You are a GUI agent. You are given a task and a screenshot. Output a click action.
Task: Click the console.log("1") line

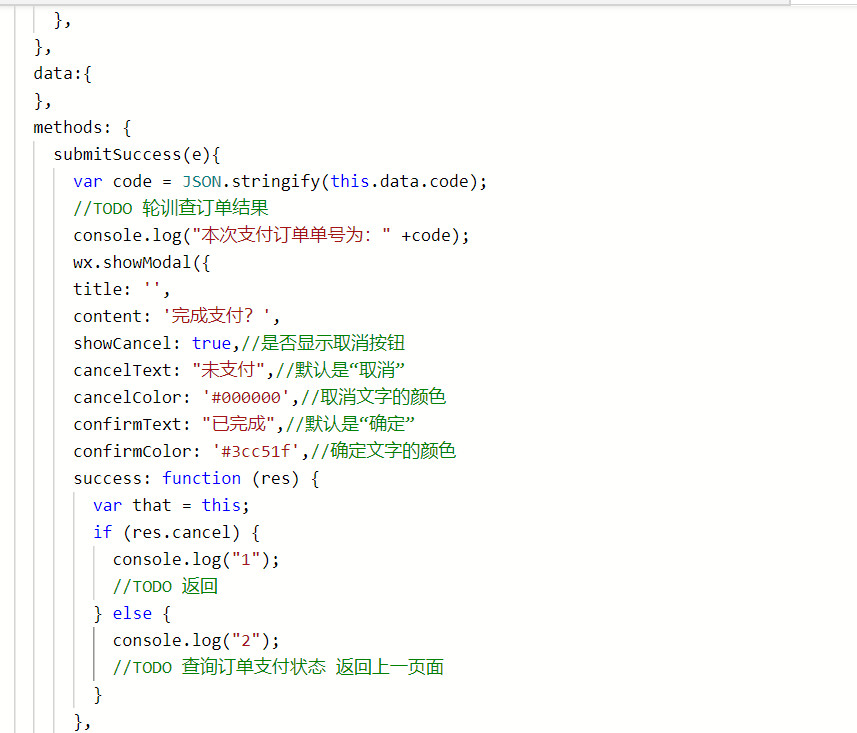(196, 559)
